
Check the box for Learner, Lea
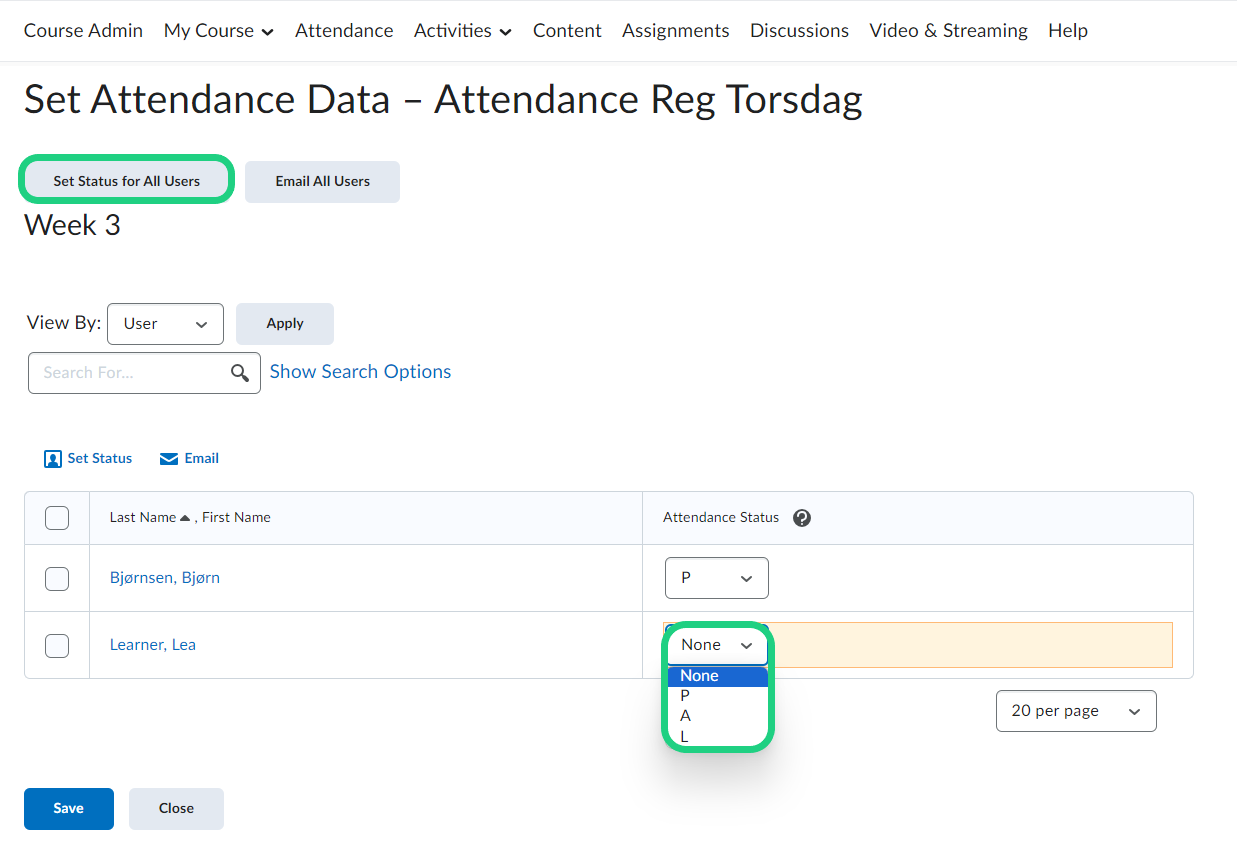point(57,645)
